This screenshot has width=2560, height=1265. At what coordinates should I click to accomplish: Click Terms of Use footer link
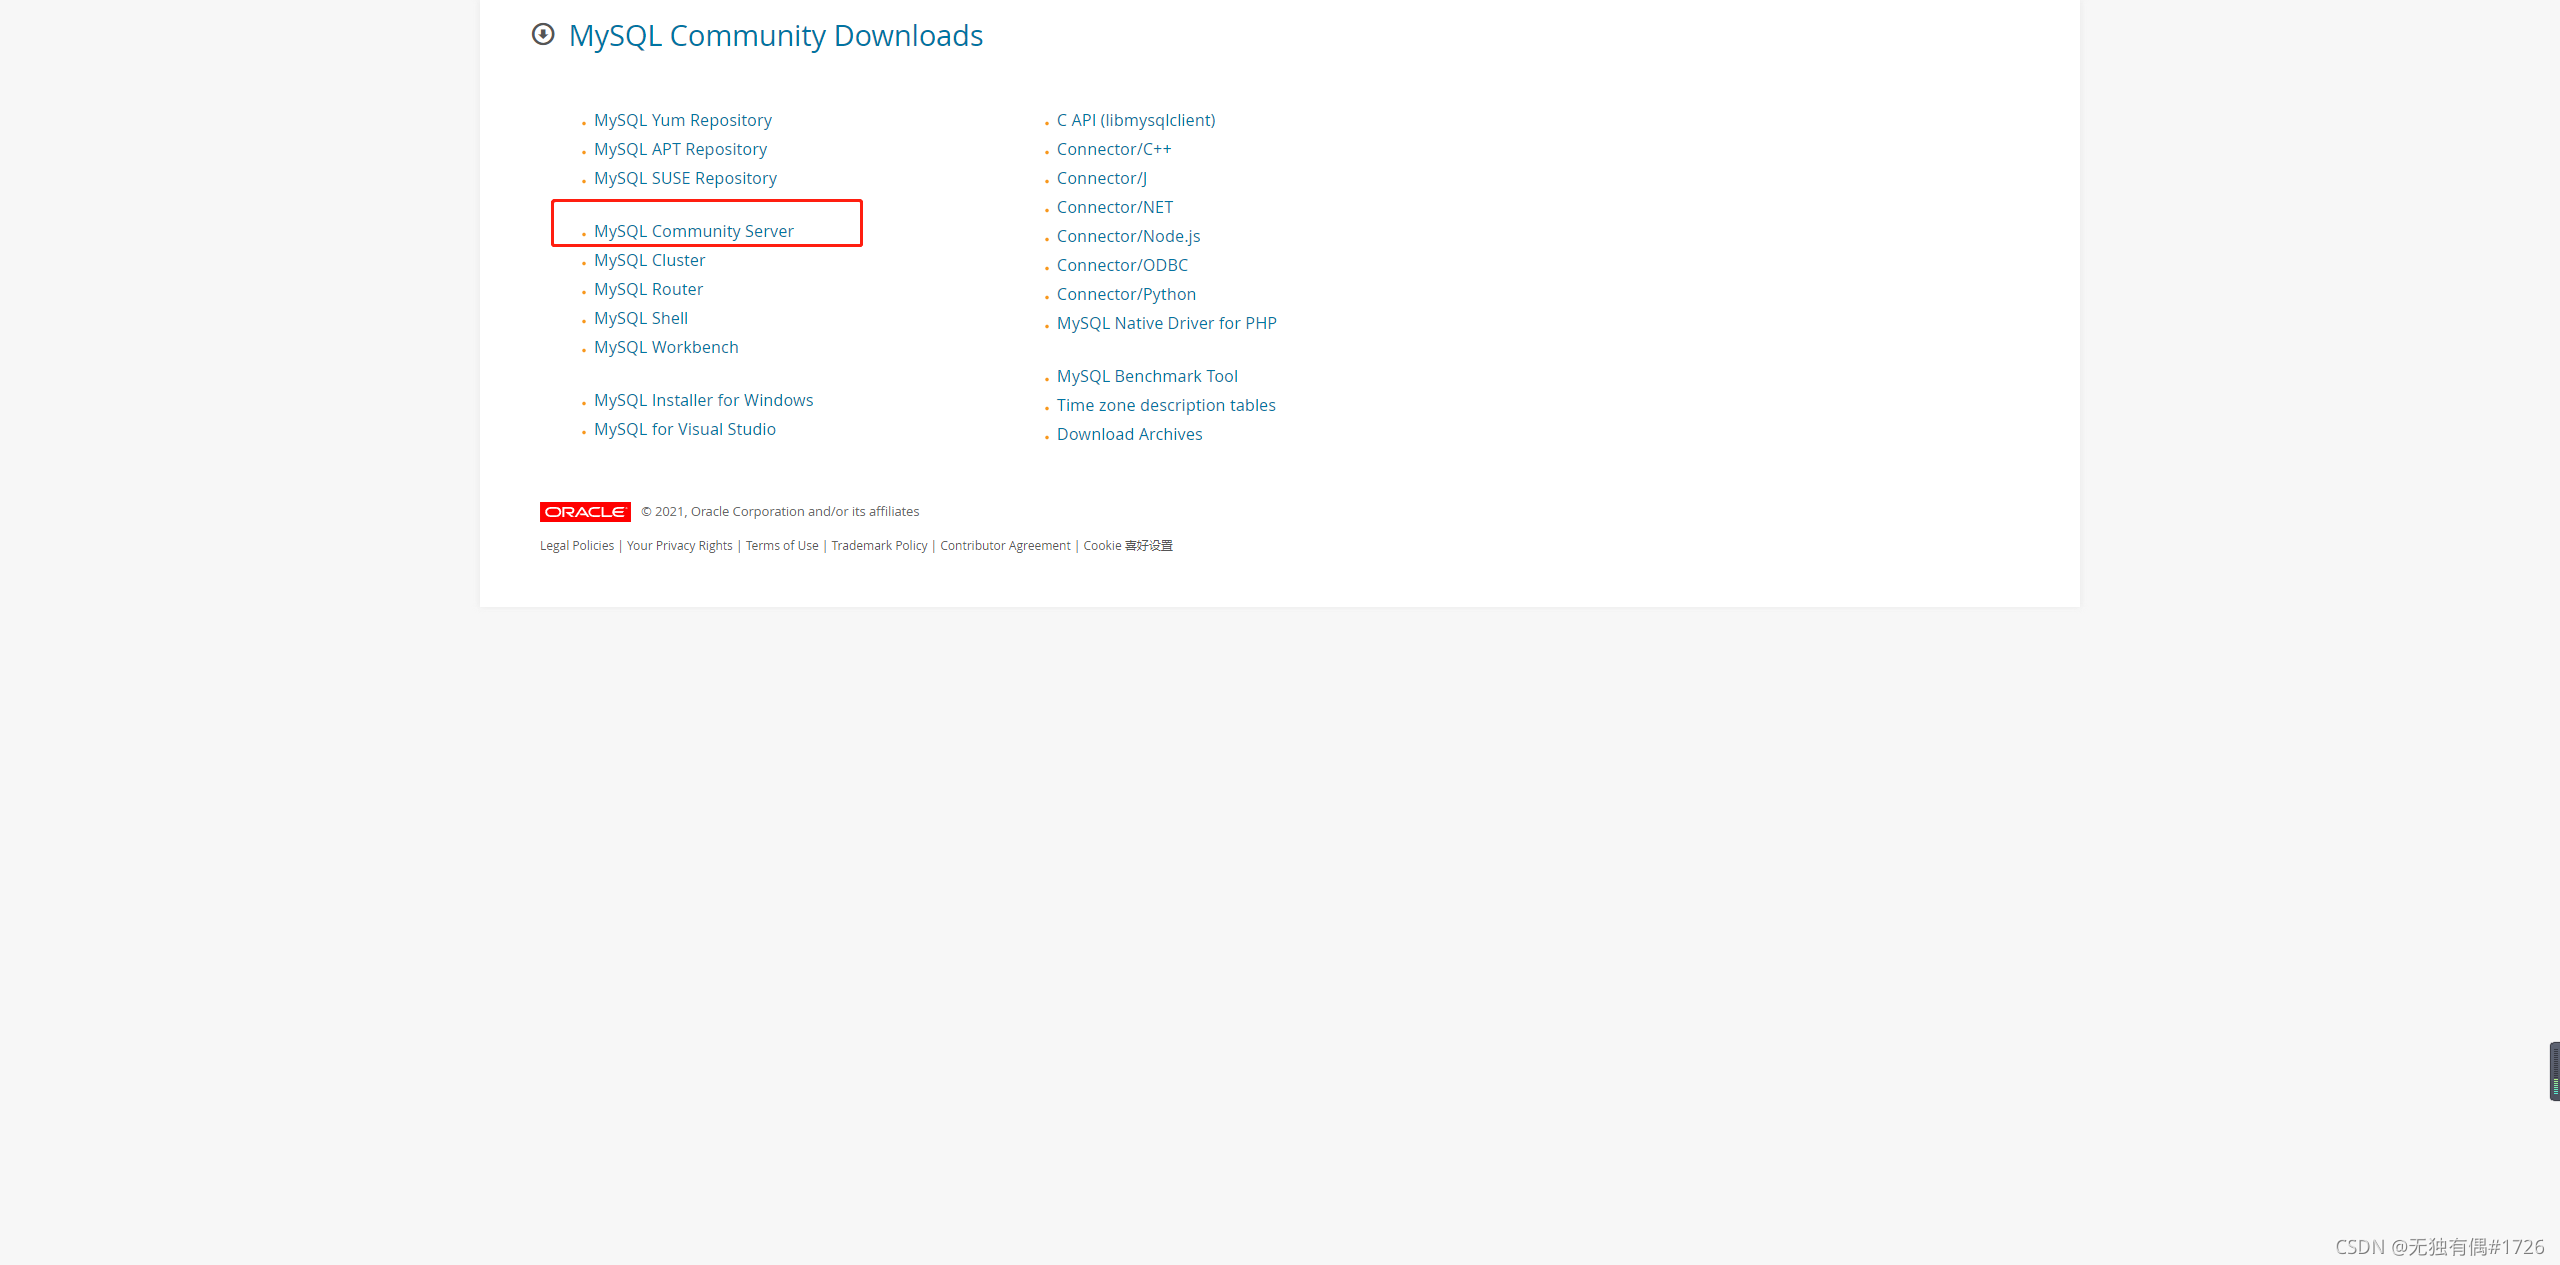[781, 546]
